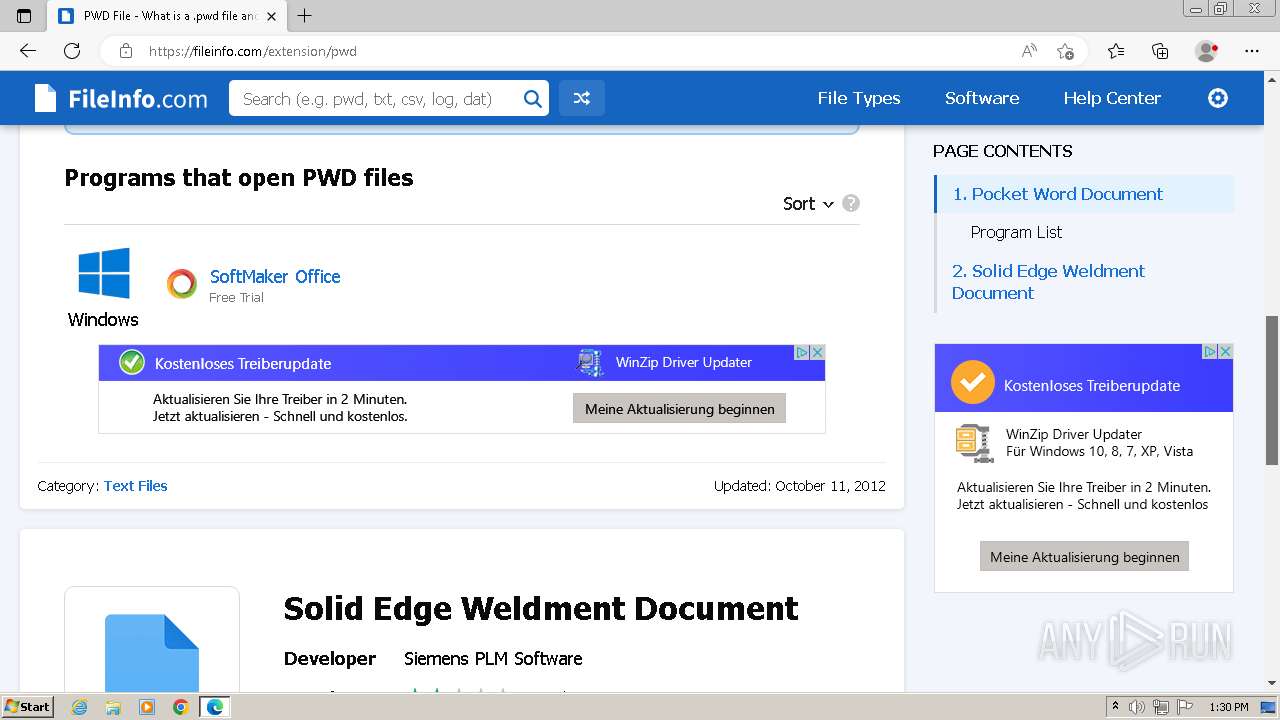Click the 1:30 PM taskbar clock
This screenshot has height=720, width=1280.
click(x=1228, y=707)
